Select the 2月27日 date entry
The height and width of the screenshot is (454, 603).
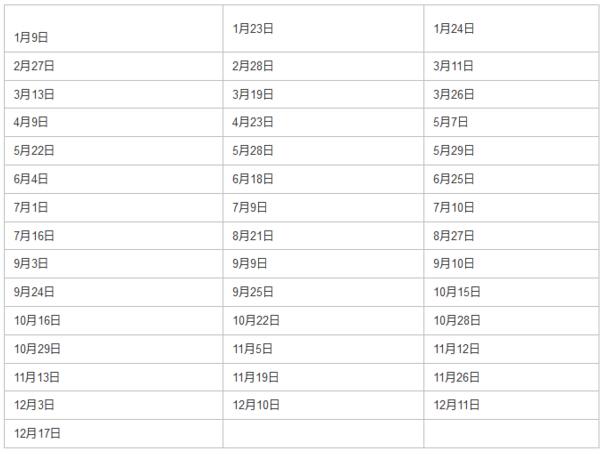coord(35,66)
